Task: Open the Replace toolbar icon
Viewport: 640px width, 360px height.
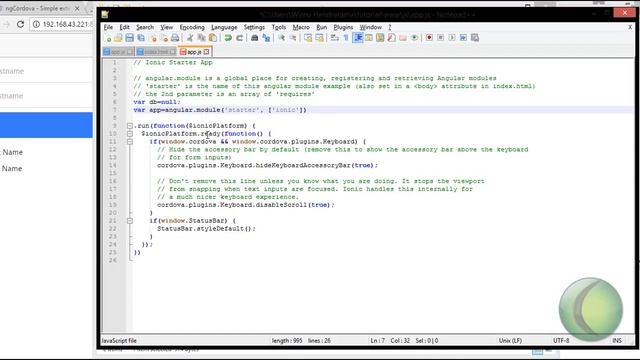Action: (x=266, y=38)
